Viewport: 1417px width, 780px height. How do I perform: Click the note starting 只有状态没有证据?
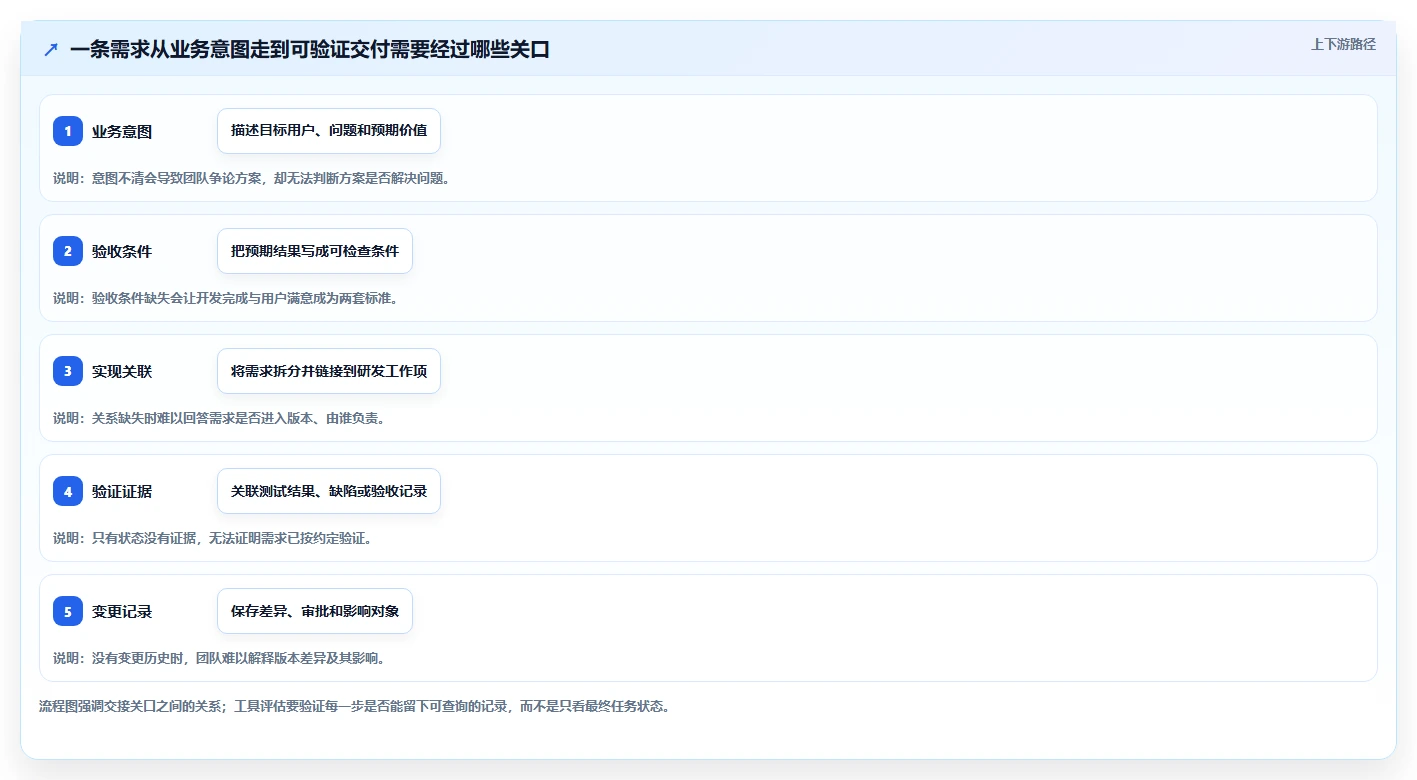(x=212, y=538)
